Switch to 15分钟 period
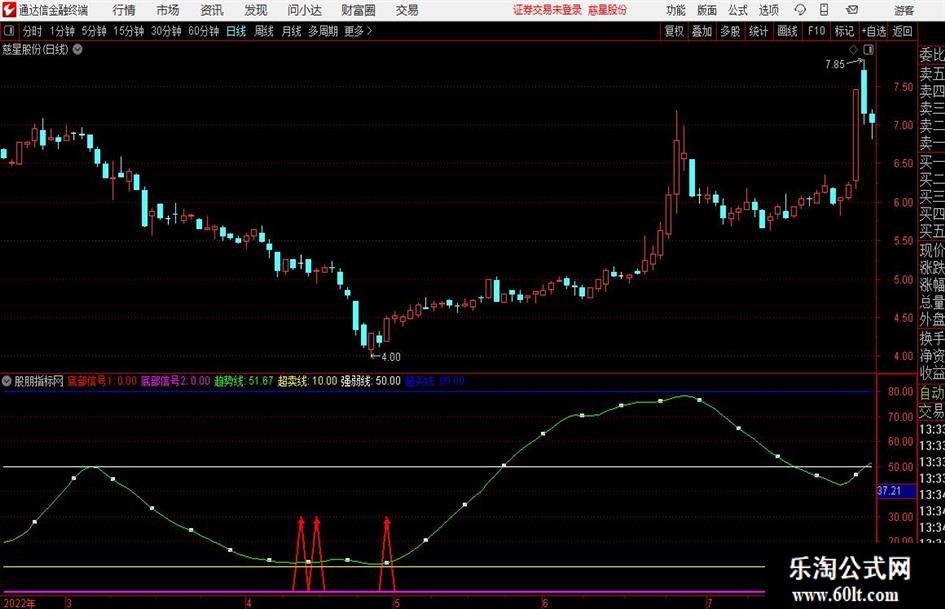Image resolution: width=945 pixels, height=609 pixels. coord(129,31)
